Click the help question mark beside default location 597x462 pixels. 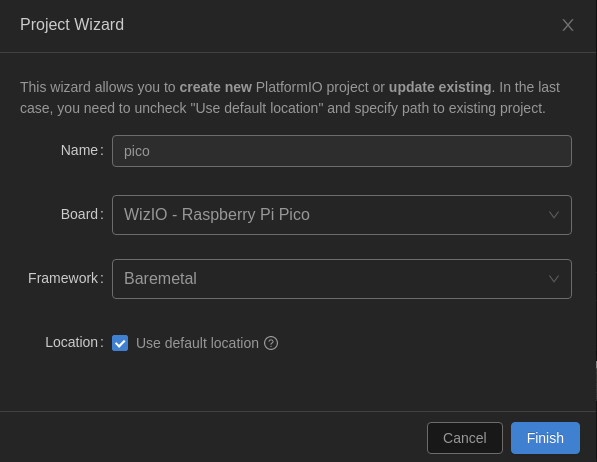coord(271,343)
